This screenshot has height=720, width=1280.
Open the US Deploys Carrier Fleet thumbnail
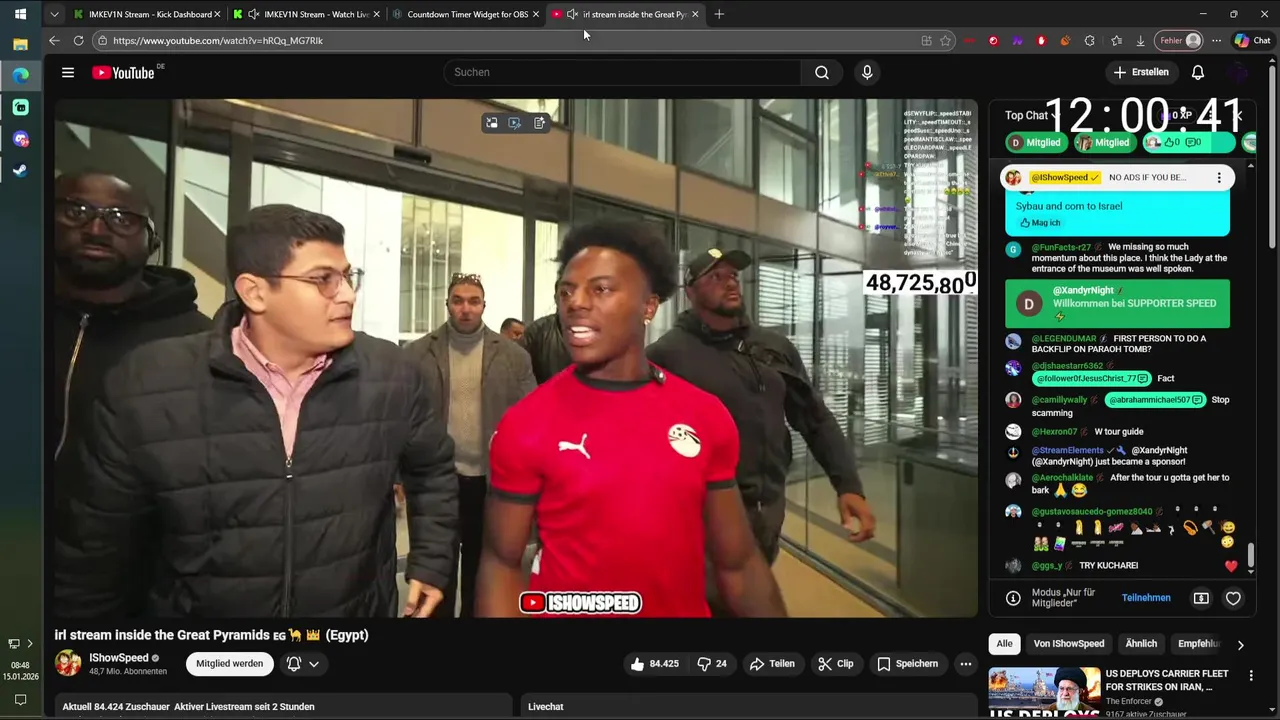(1043, 692)
